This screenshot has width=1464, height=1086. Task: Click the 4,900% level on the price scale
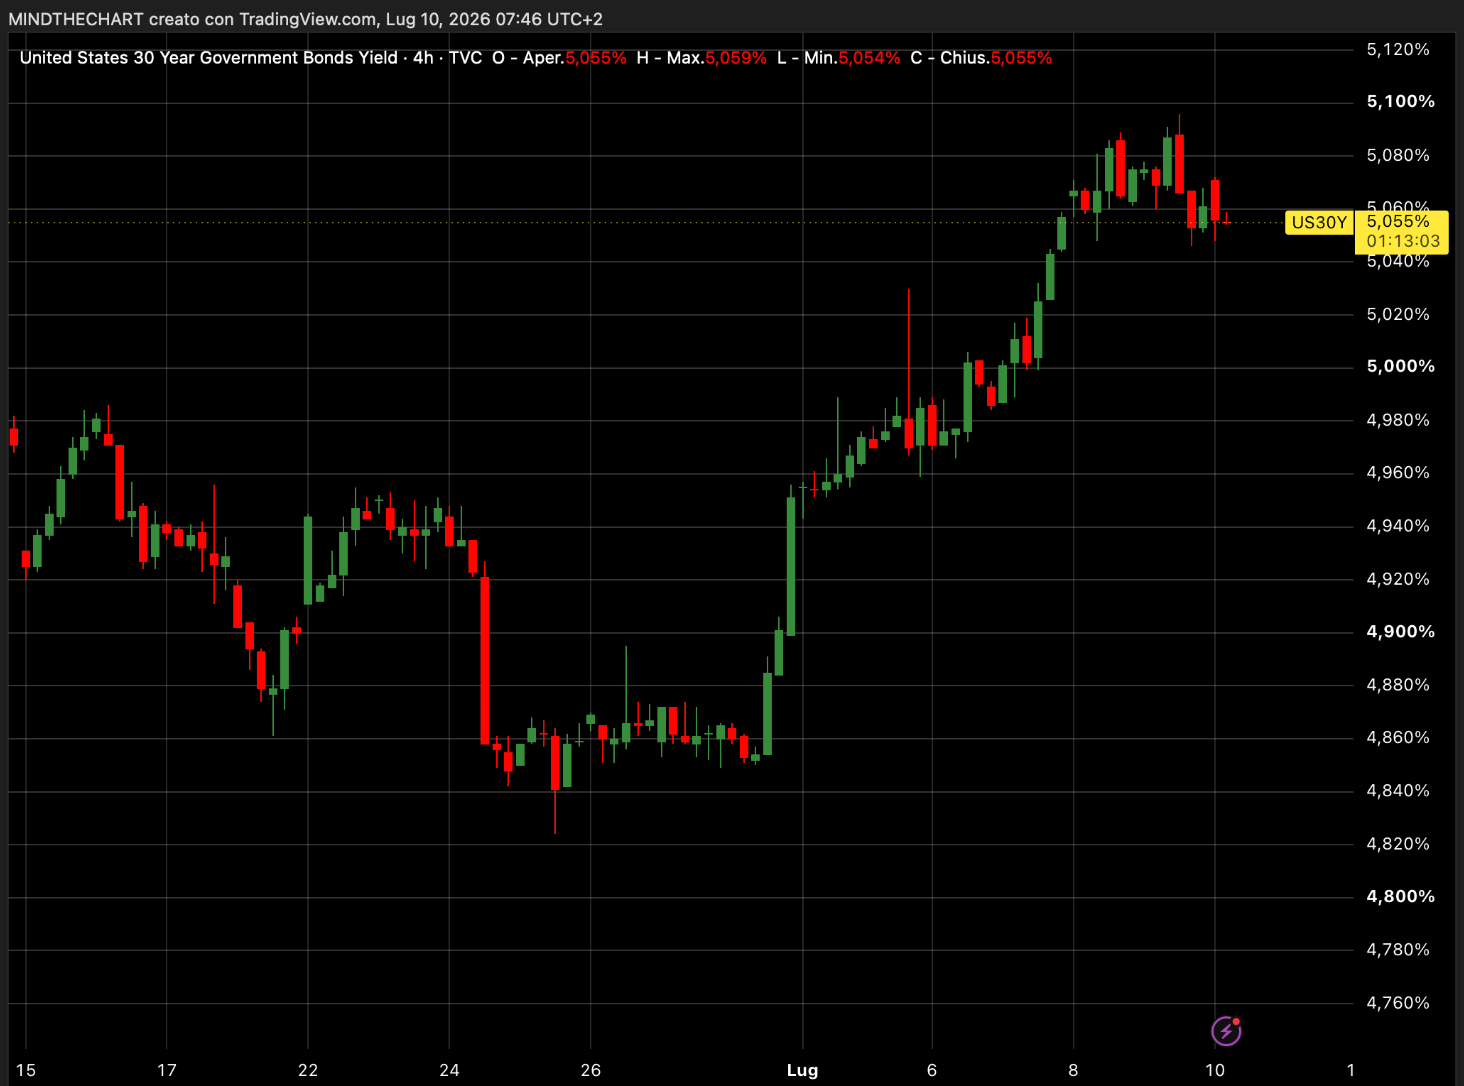[1400, 632]
